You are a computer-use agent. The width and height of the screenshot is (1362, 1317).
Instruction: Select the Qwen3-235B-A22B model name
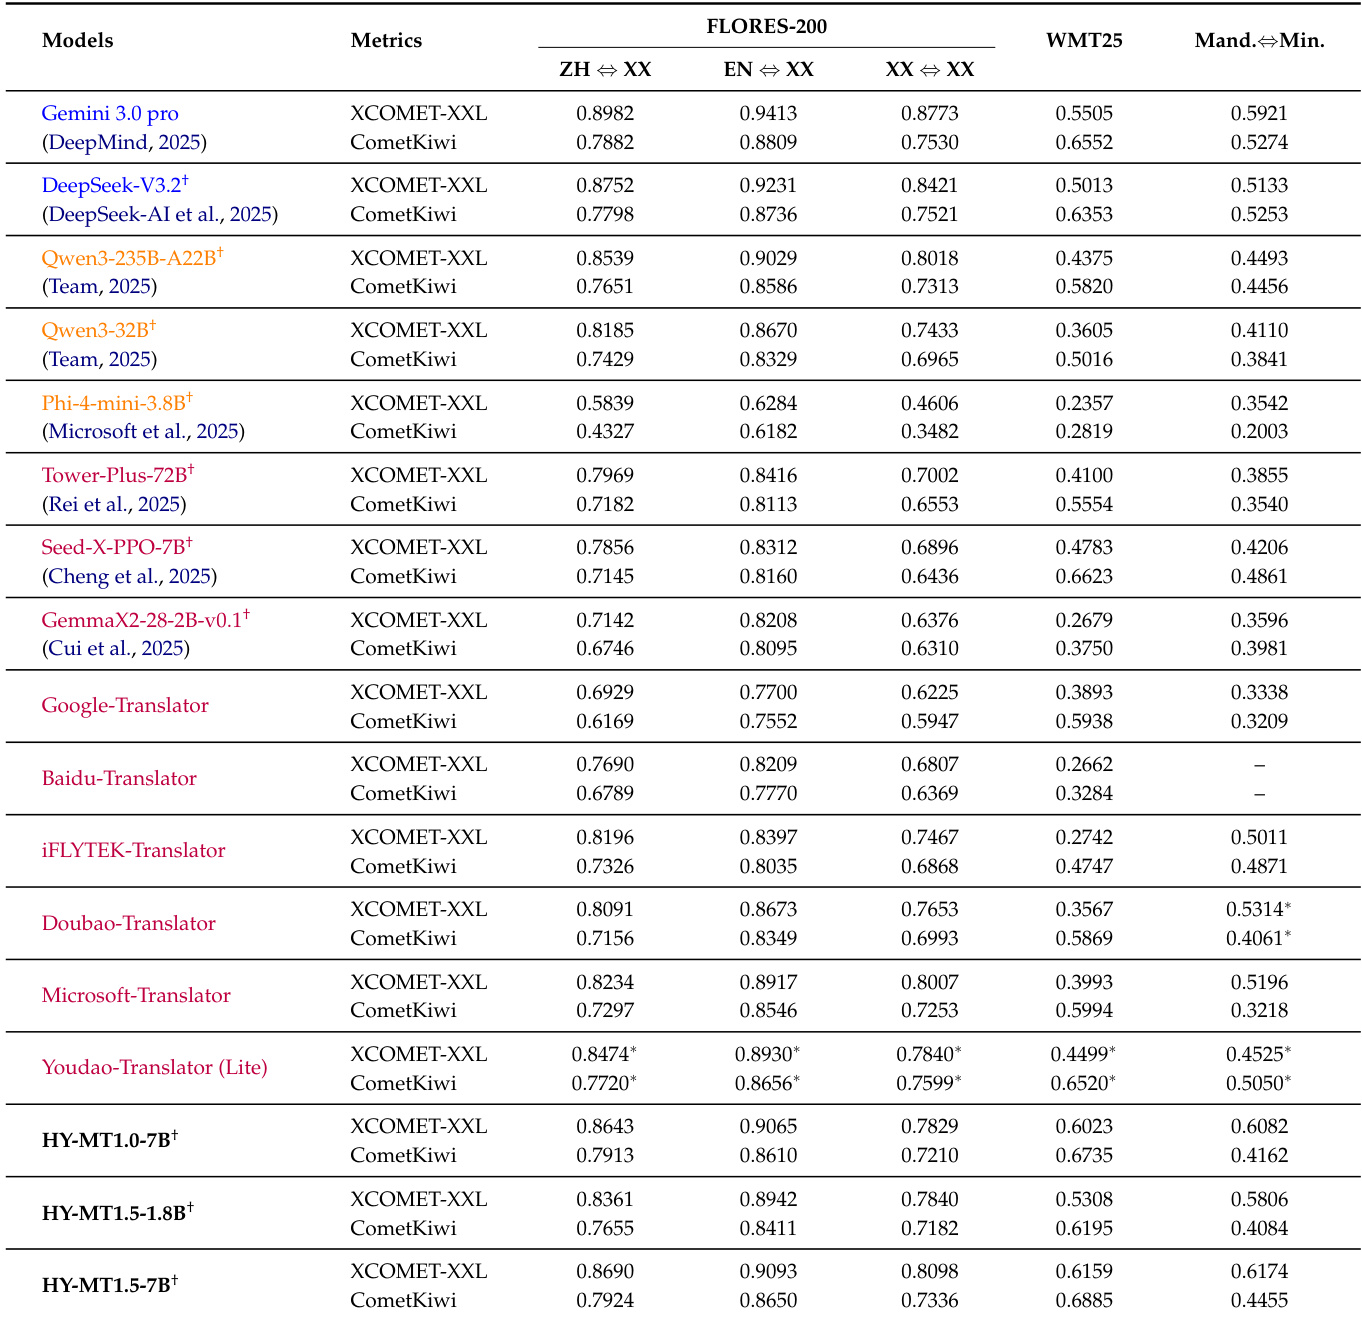click(x=129, y=259)
